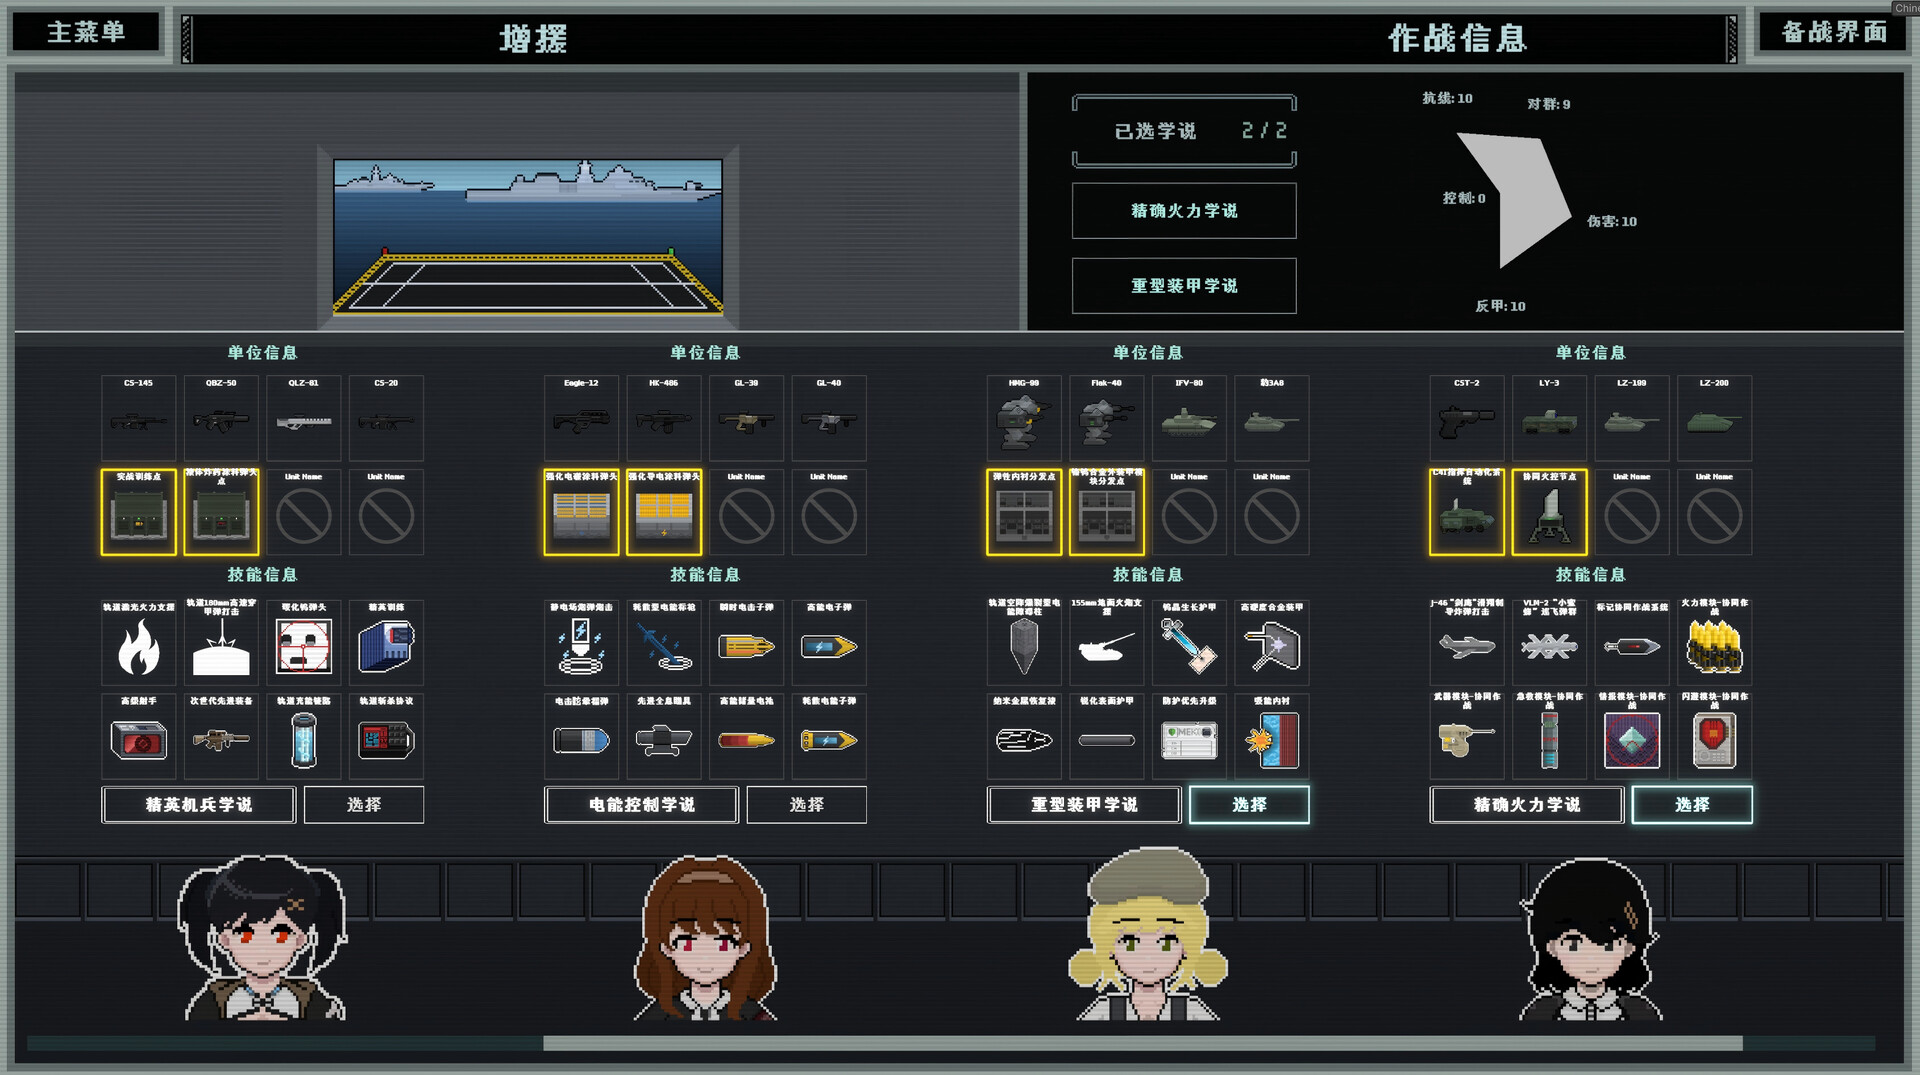Enable 选择 for 精英机兵学说 doctrine
The image size is (1920, 1075).
pyautogui.click(x=364, y=805)
